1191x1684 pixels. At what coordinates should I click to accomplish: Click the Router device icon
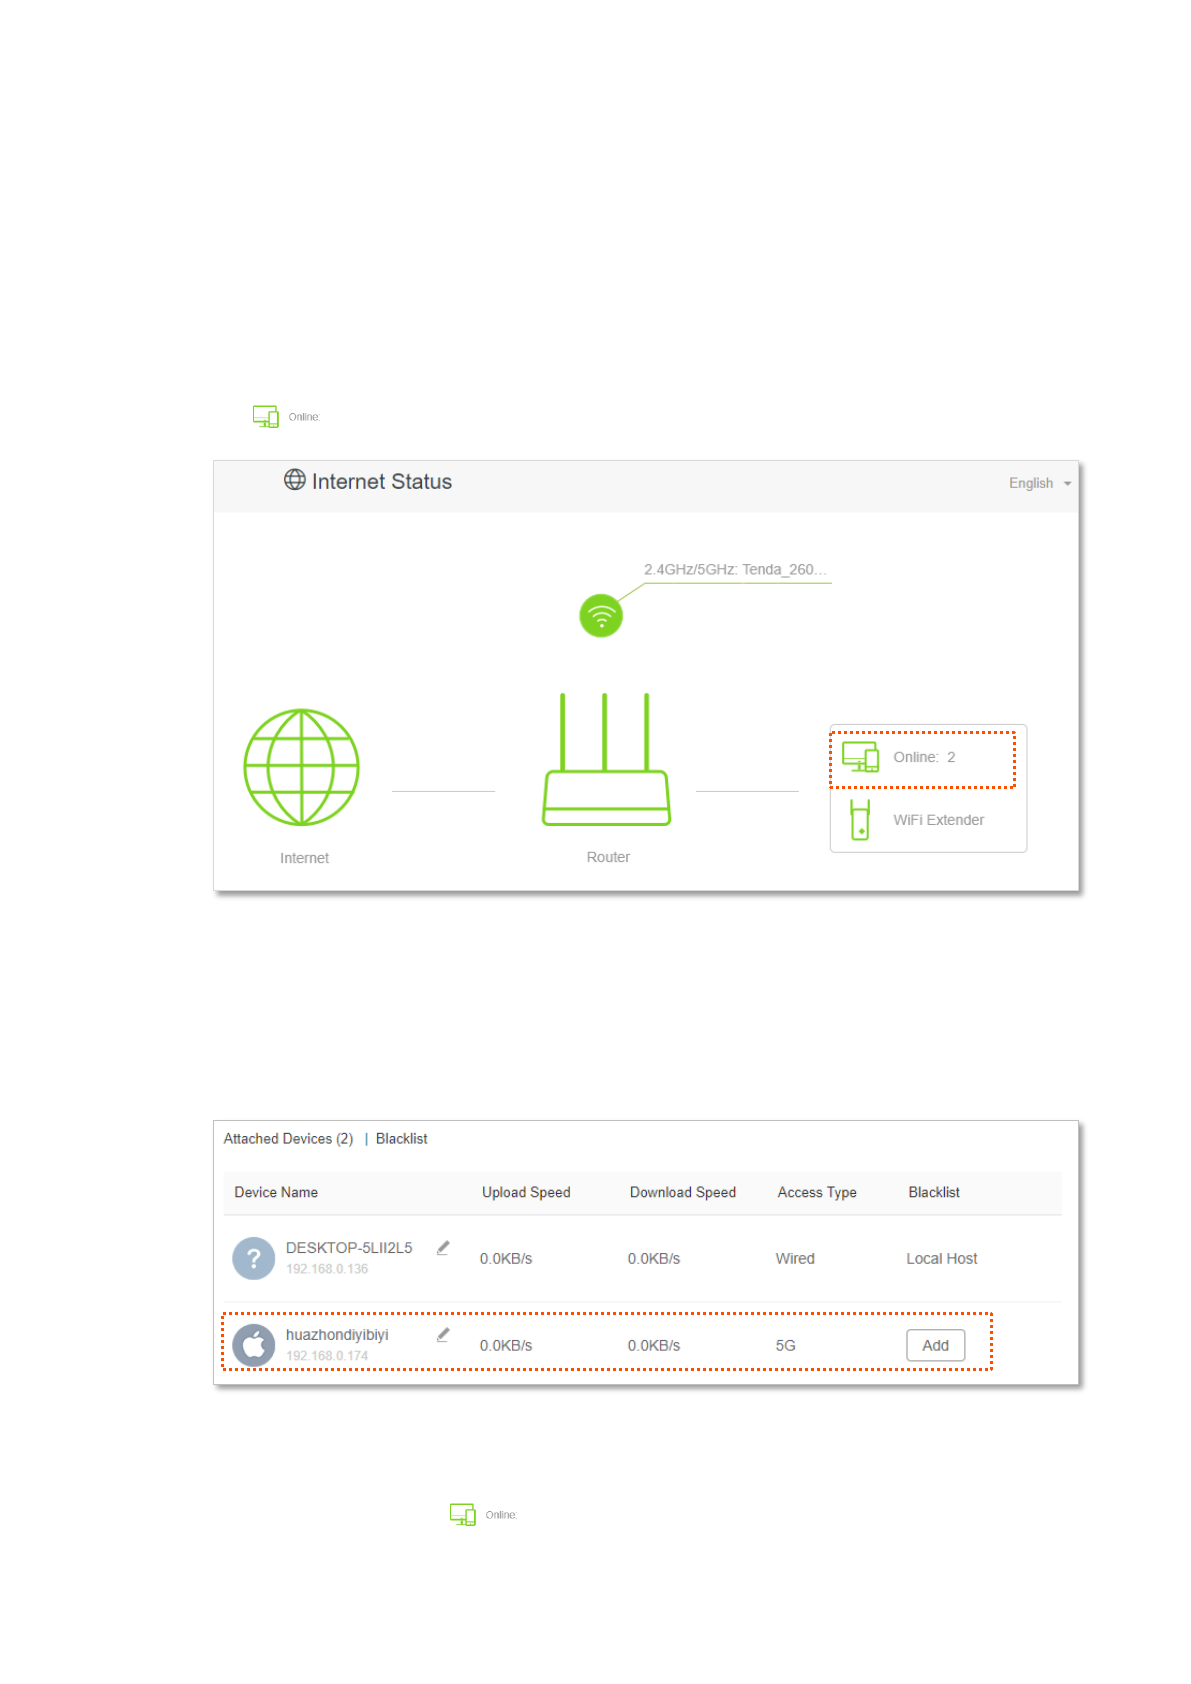pyautogui.click(x=606, y=761)
